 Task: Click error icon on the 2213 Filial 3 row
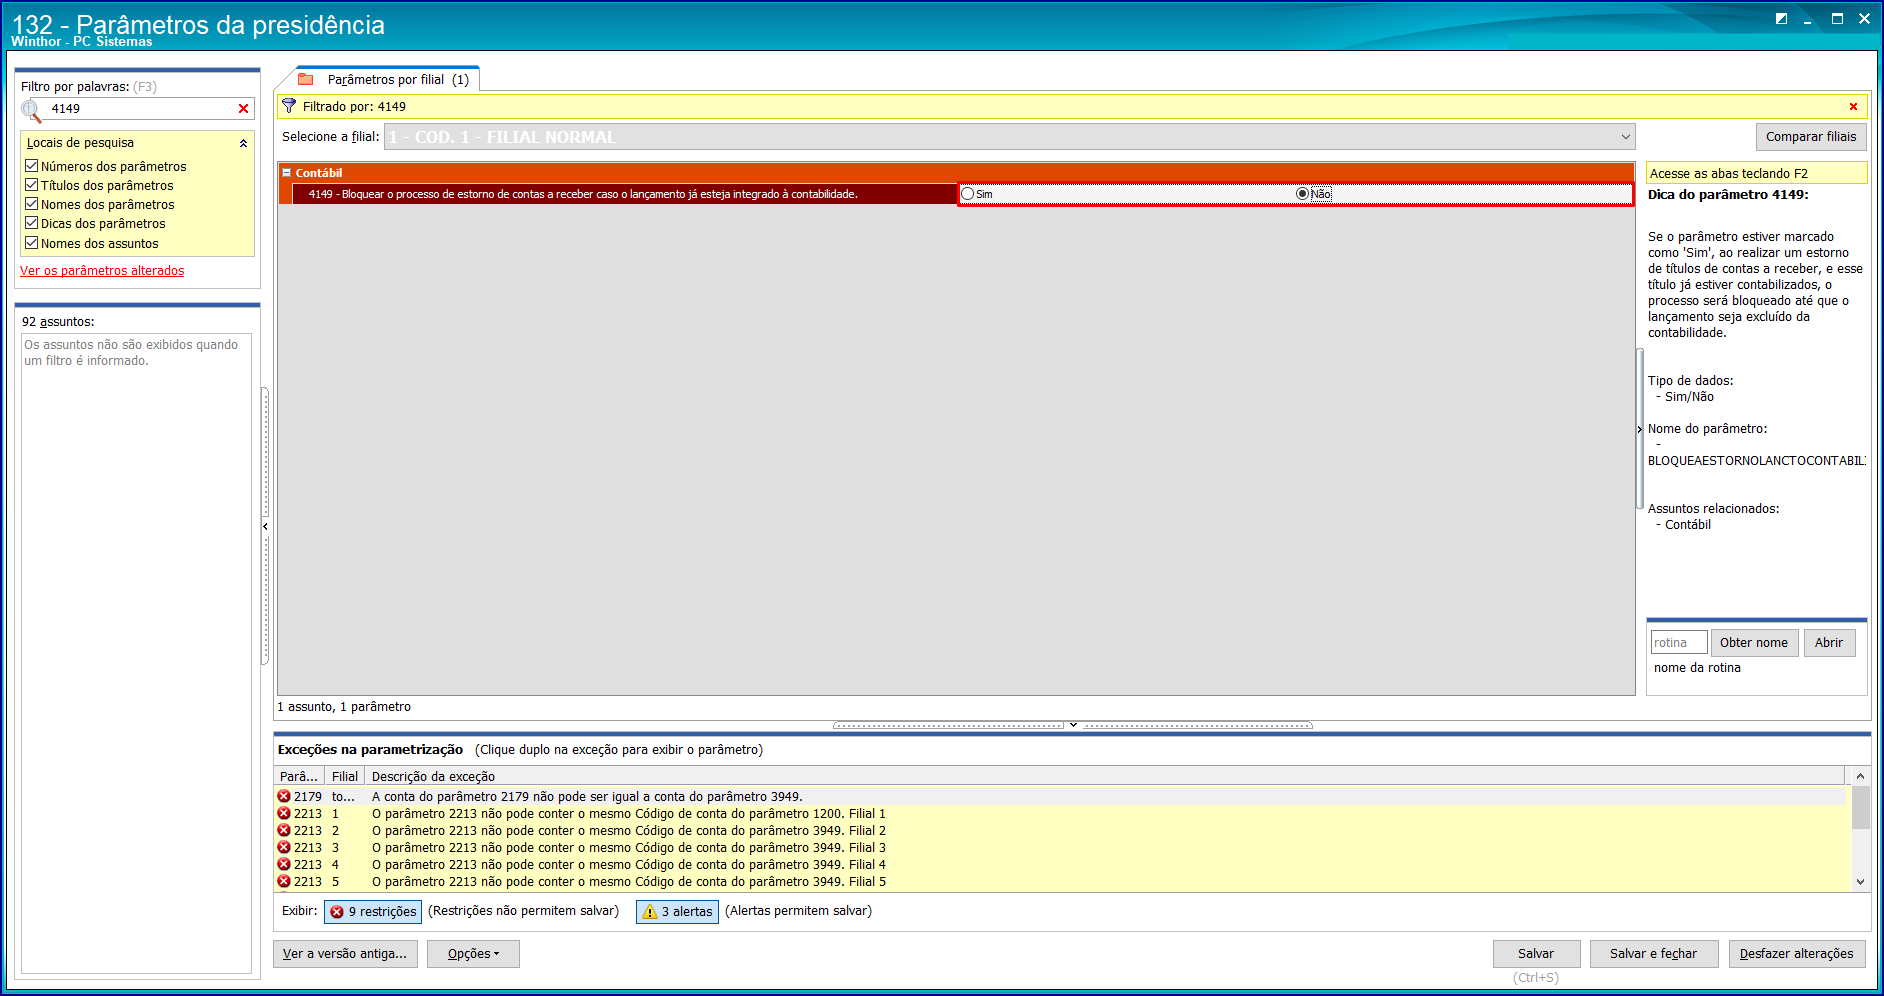[x=284, y=848]
